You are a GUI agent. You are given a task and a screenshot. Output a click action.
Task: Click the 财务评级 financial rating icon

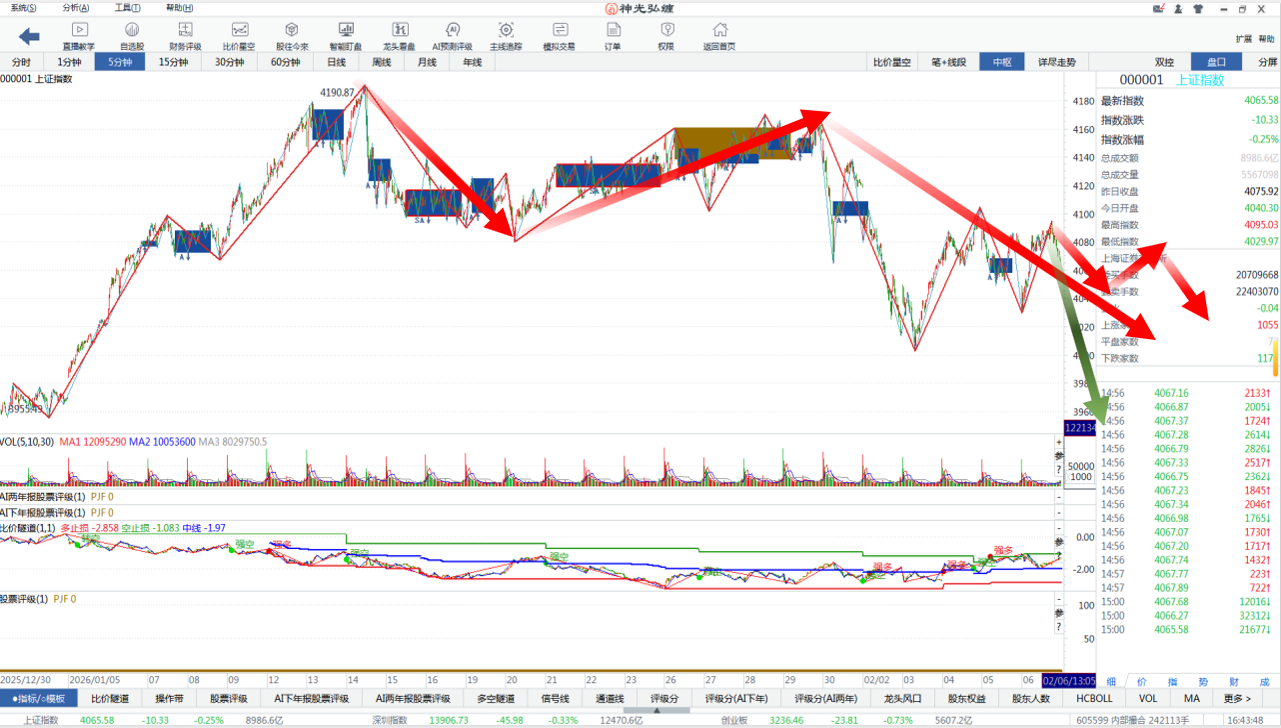tap(185, 37)
